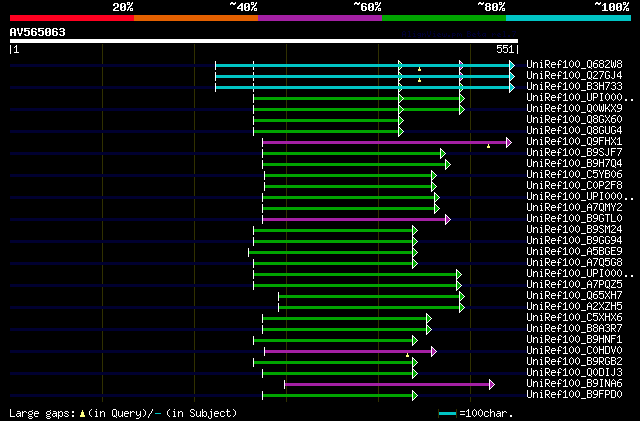Click the arrowhead ending the B3H733 cyan bar

[512, 87]
